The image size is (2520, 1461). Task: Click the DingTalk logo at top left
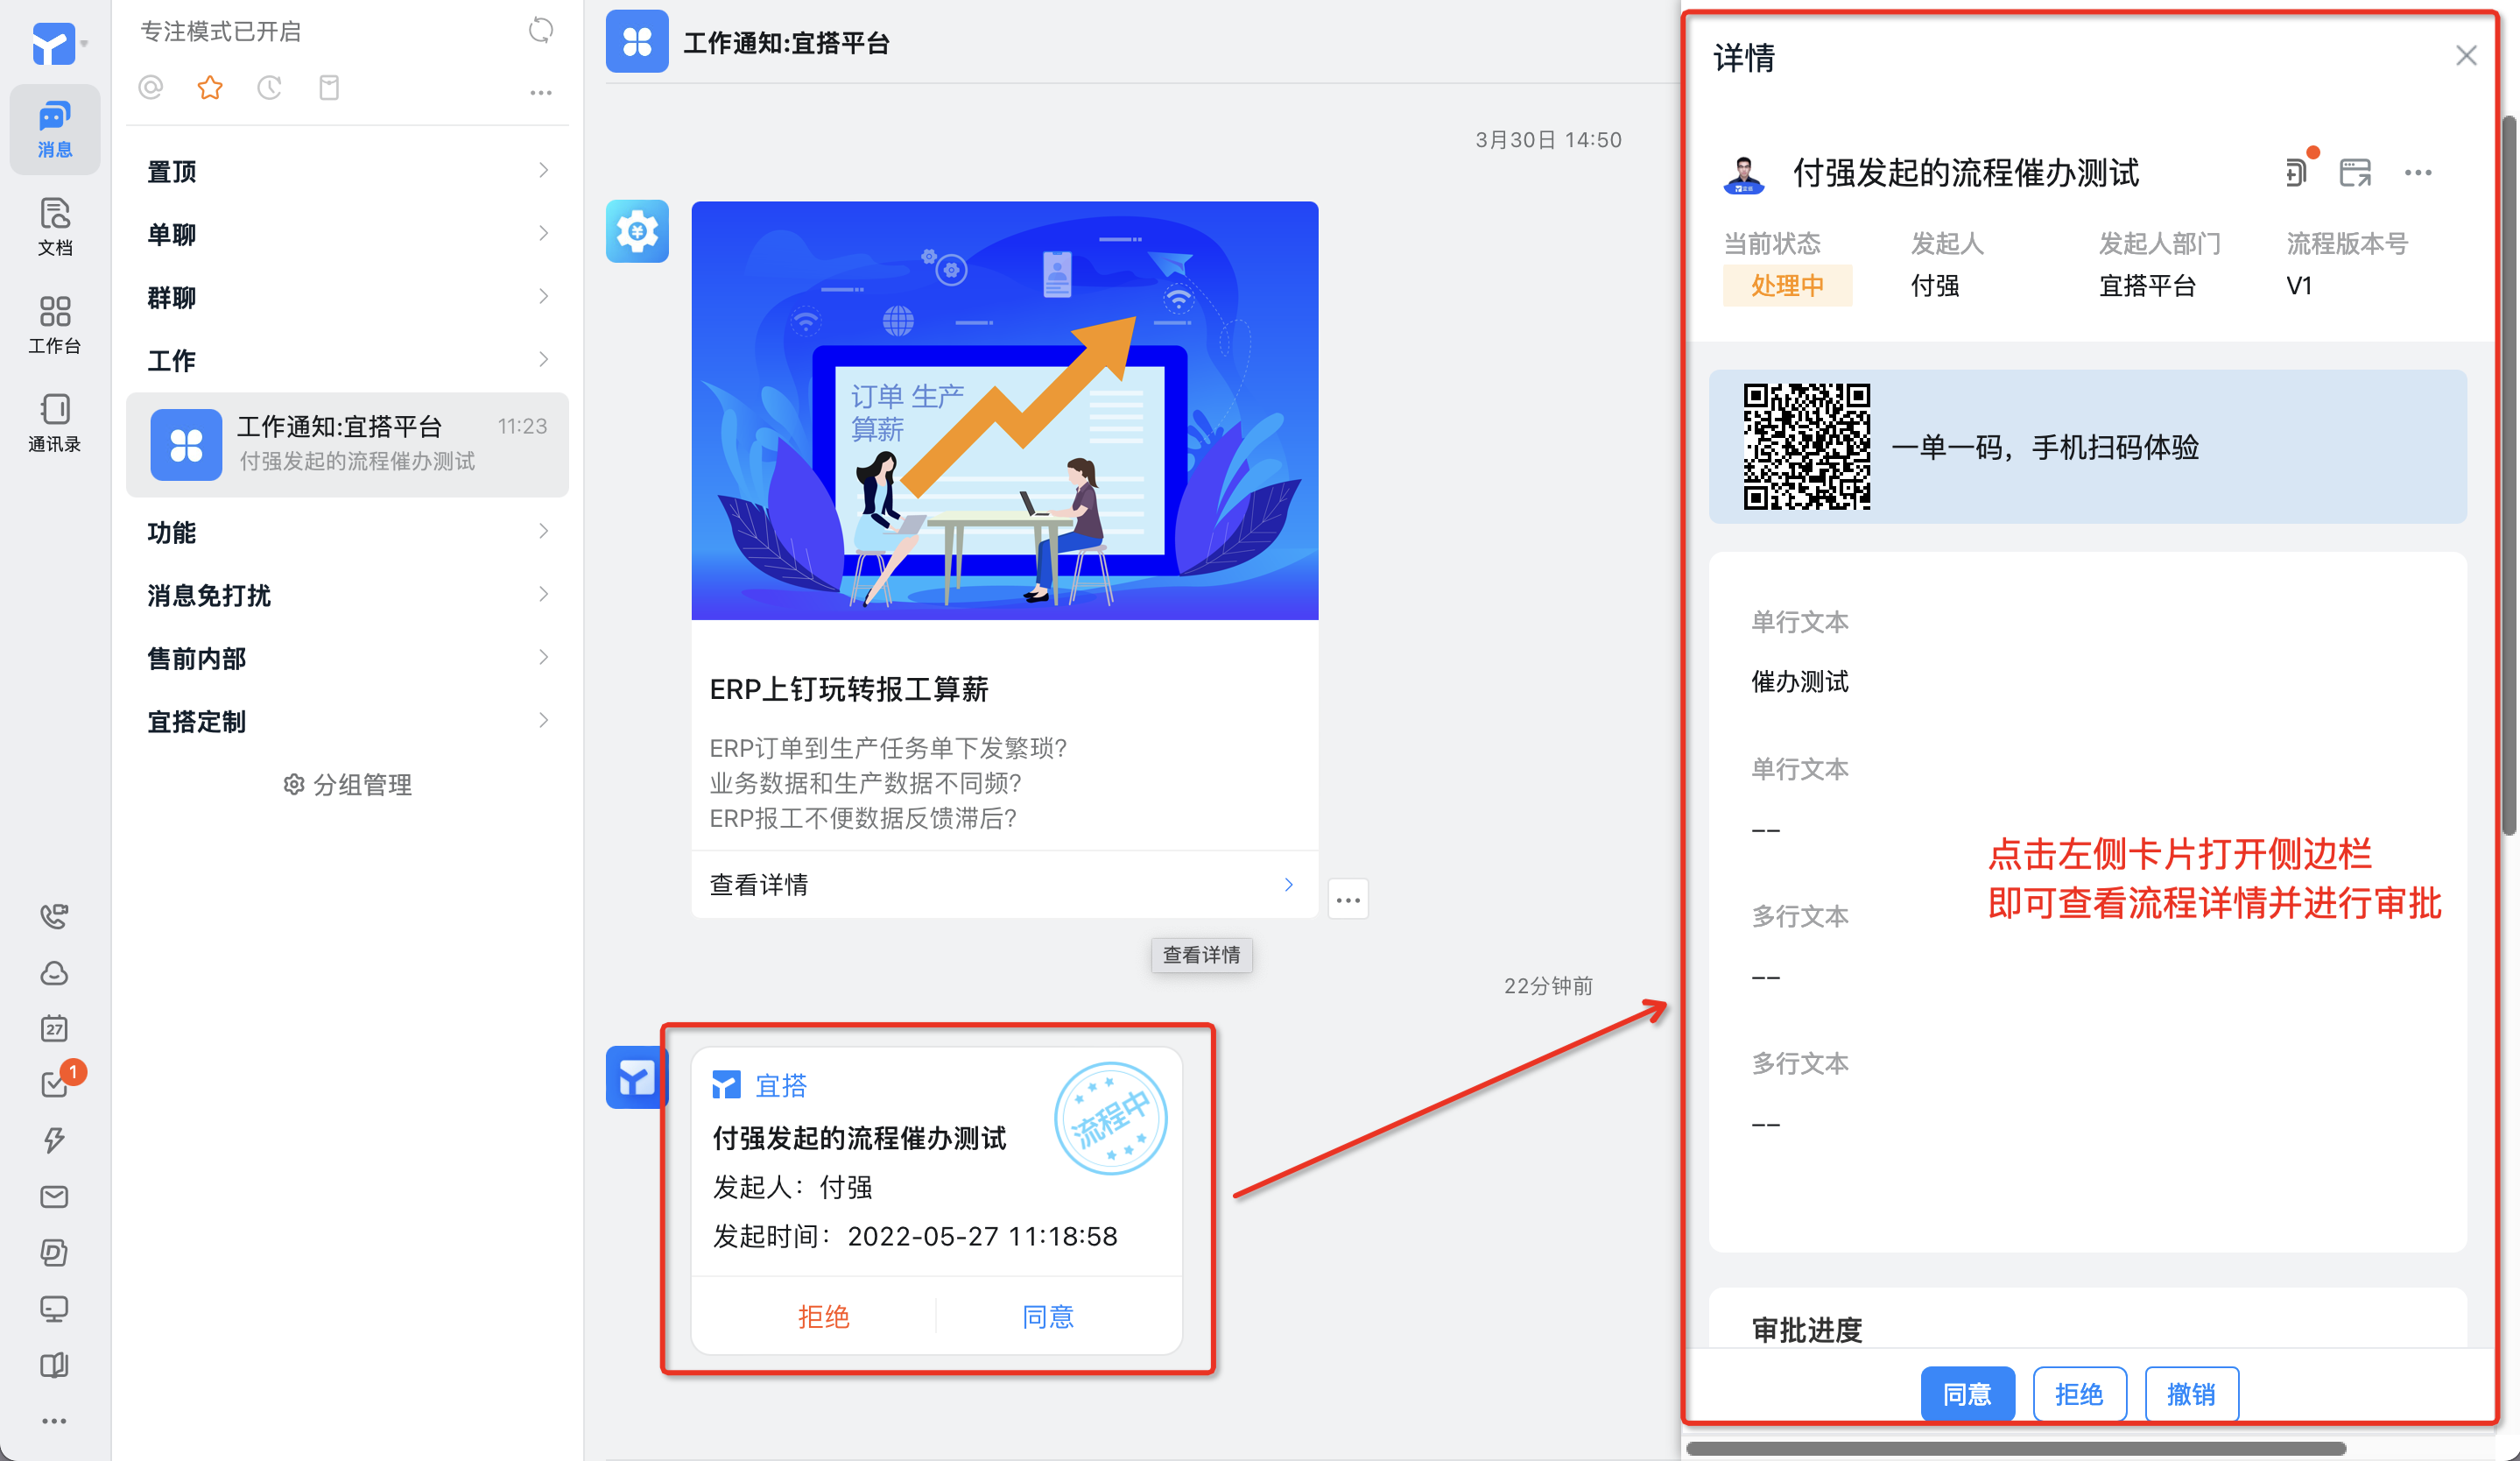(54, 44)
